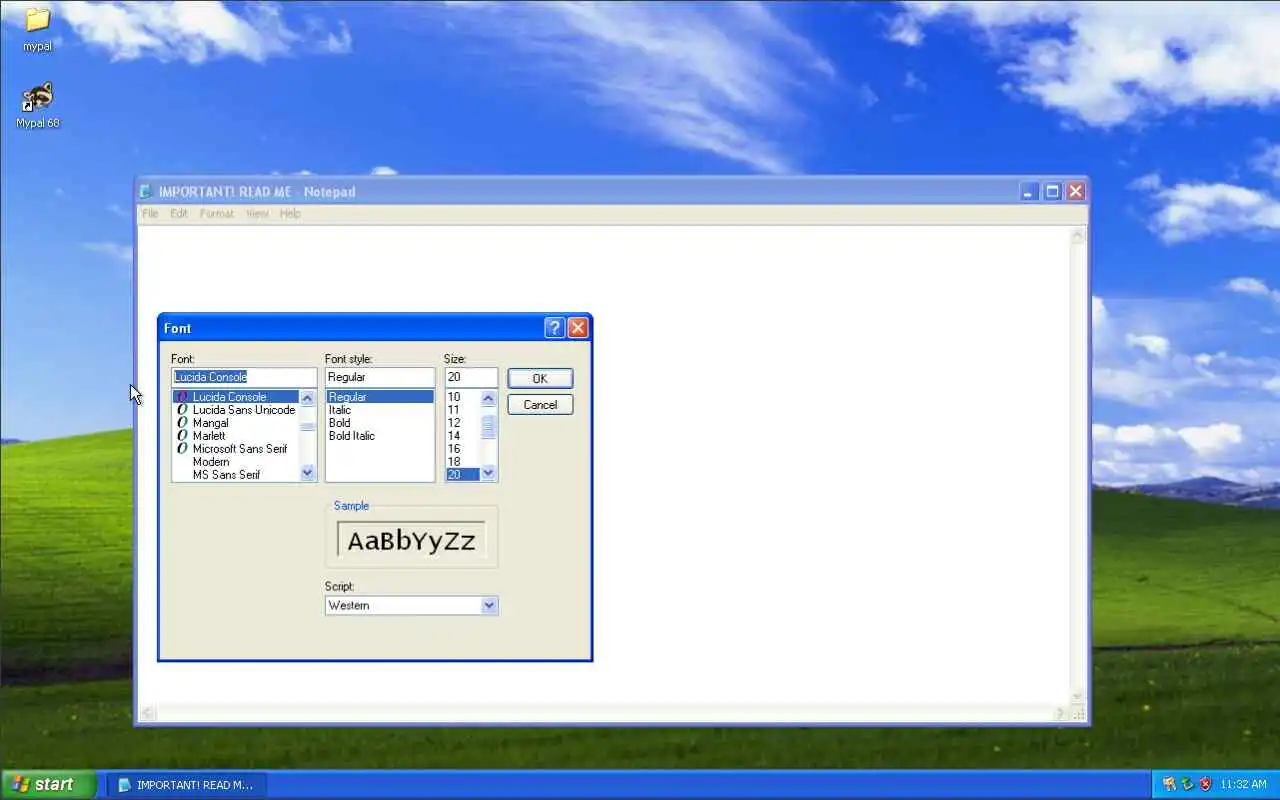Select font size 11
The image size is (1280, 800).
(463, 410)
